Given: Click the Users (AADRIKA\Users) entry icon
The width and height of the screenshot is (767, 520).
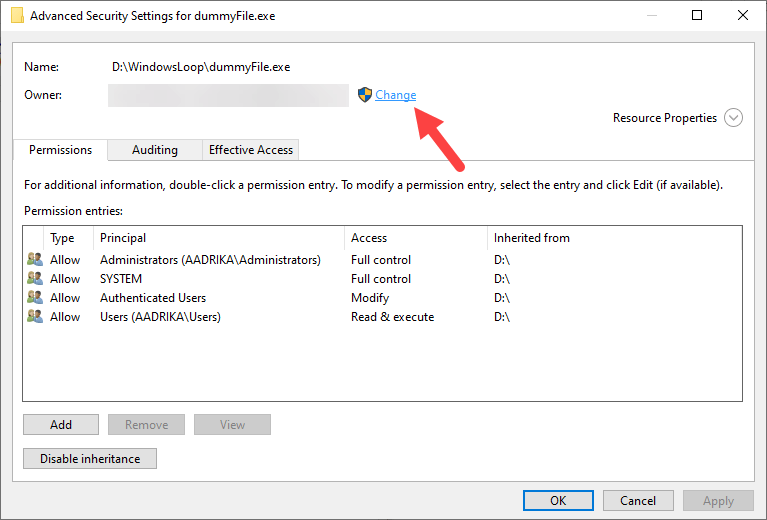Looking at the screenshot, I should (35, 317).
